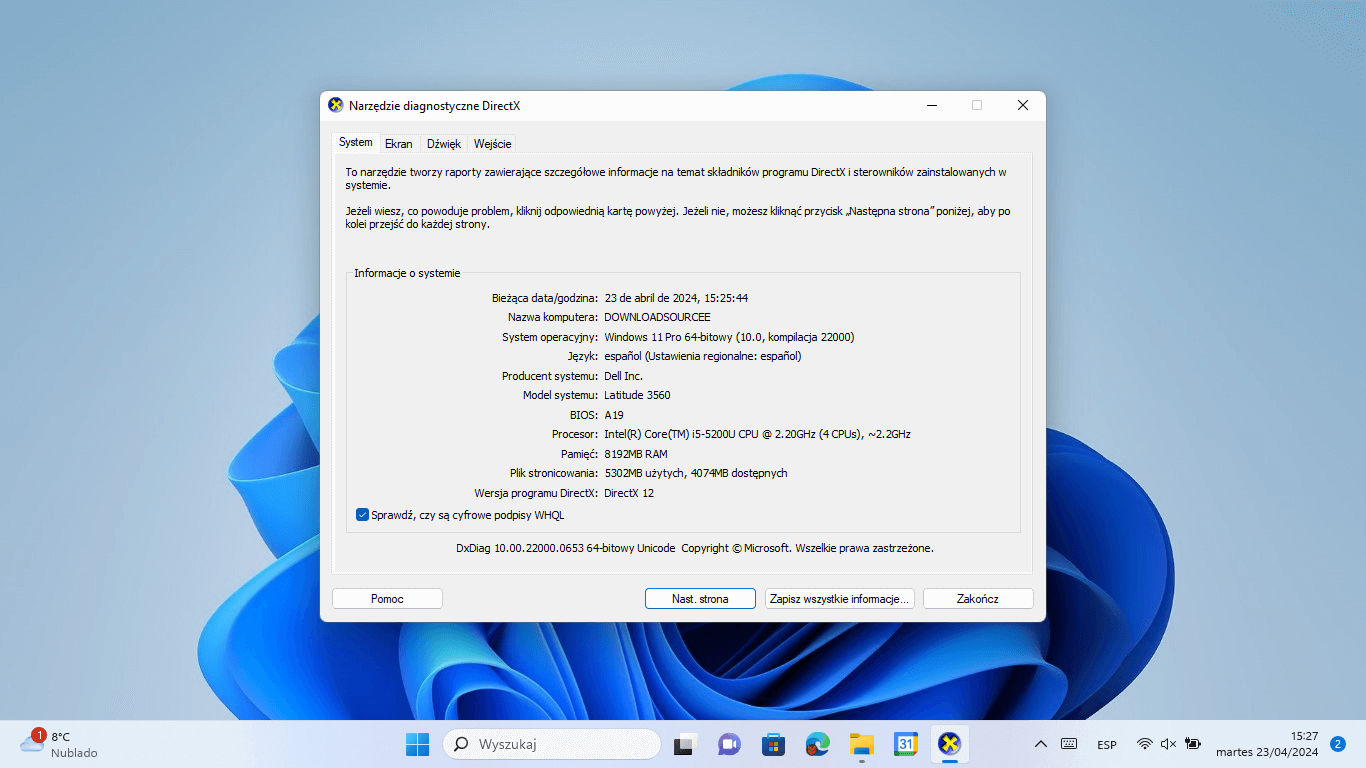Click the current date 23 de abril value
The height and width of the screenshot is (768, 1366).
[677, 298]
